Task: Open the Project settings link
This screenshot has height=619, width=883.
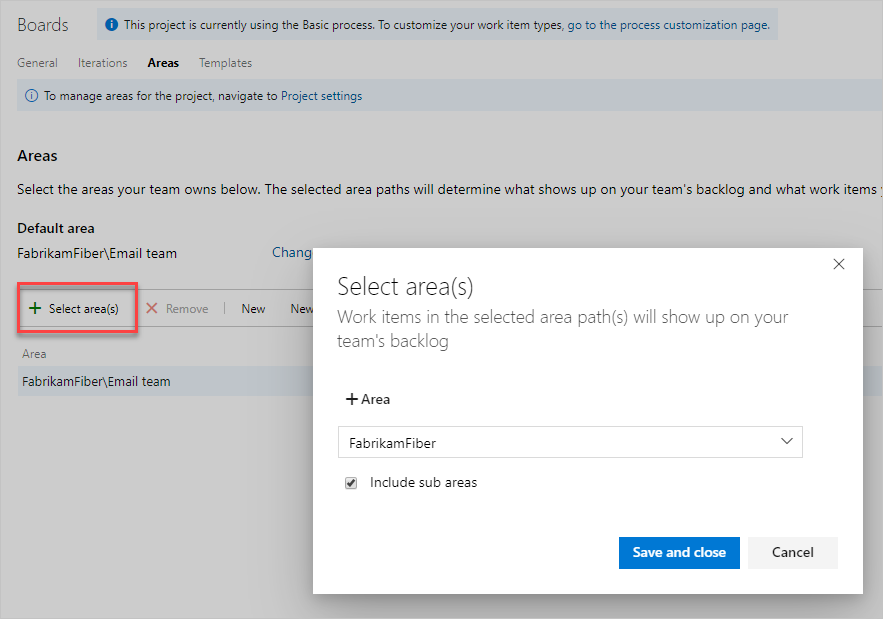Action: 322,96
